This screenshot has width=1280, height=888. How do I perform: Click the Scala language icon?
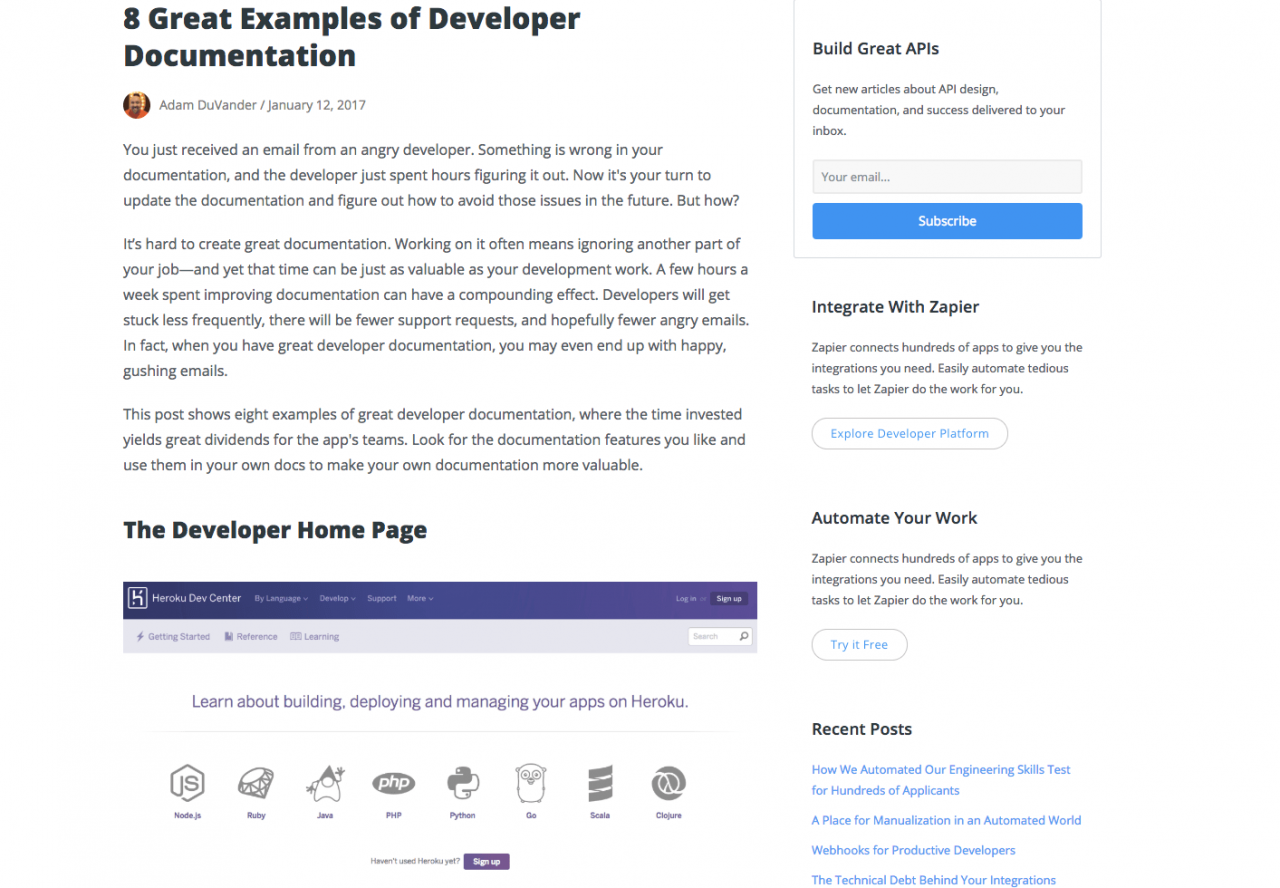tap(600, 784)
